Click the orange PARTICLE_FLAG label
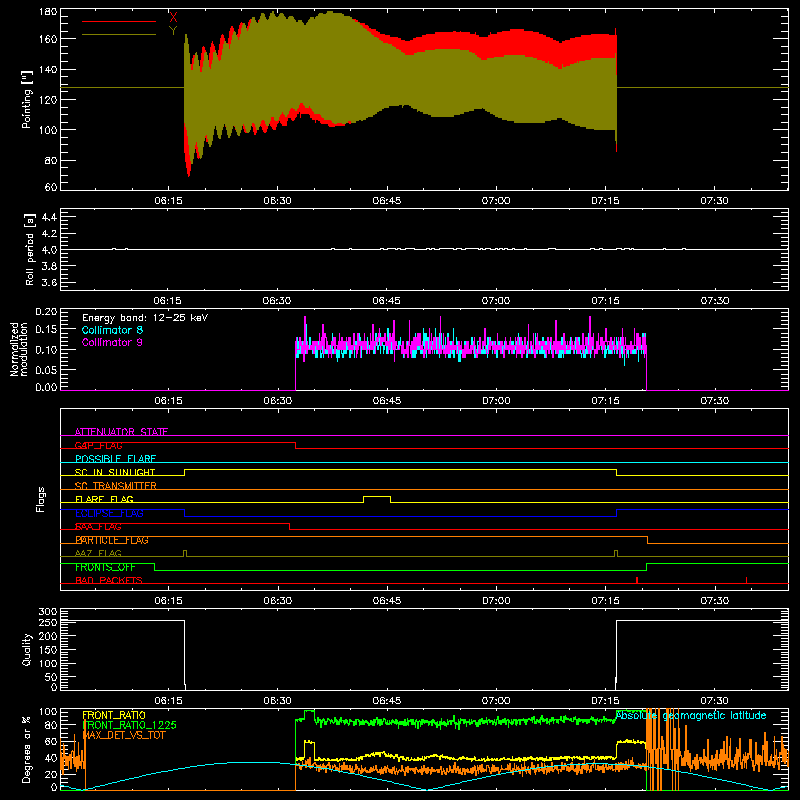This screenshot has height=800, width=800. coord(112,540)
